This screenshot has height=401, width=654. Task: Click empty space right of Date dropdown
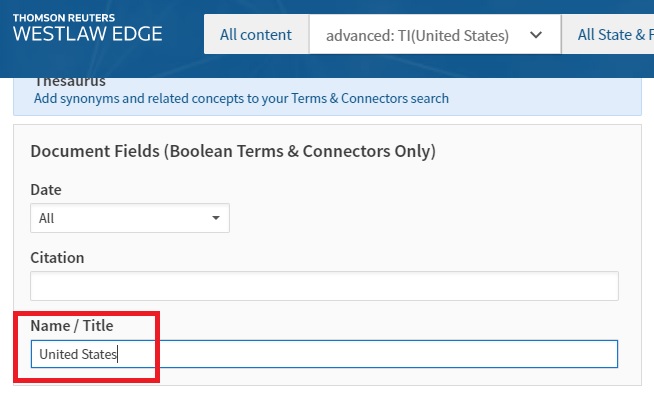click(420, 217)
